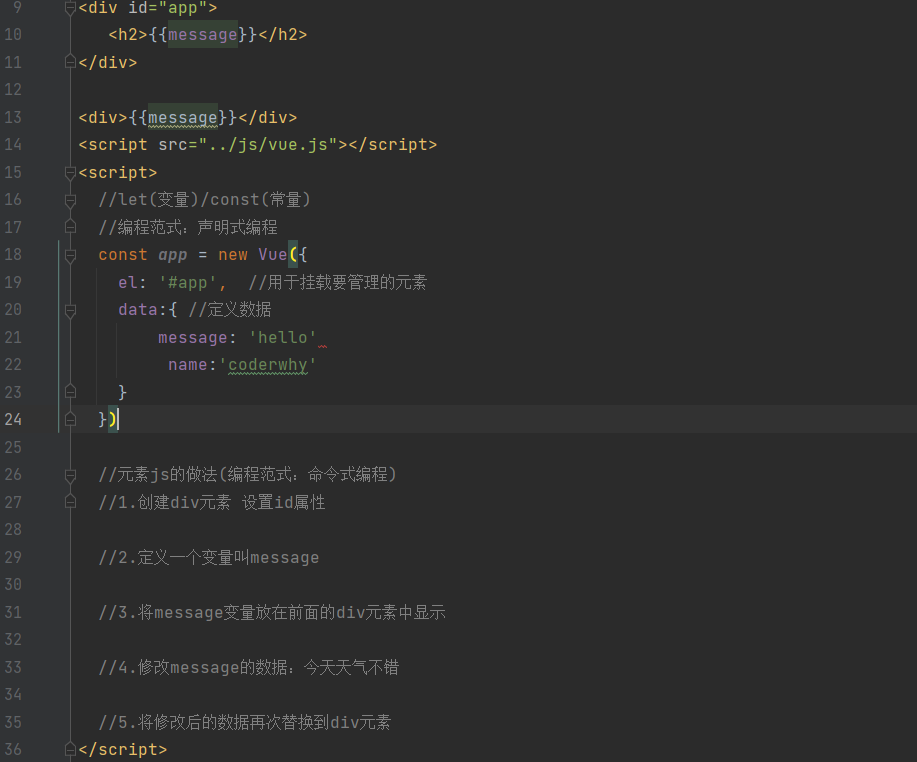Collapse the comment block starting at line 26
Screen dimensions: 917x762
point(68,474)
